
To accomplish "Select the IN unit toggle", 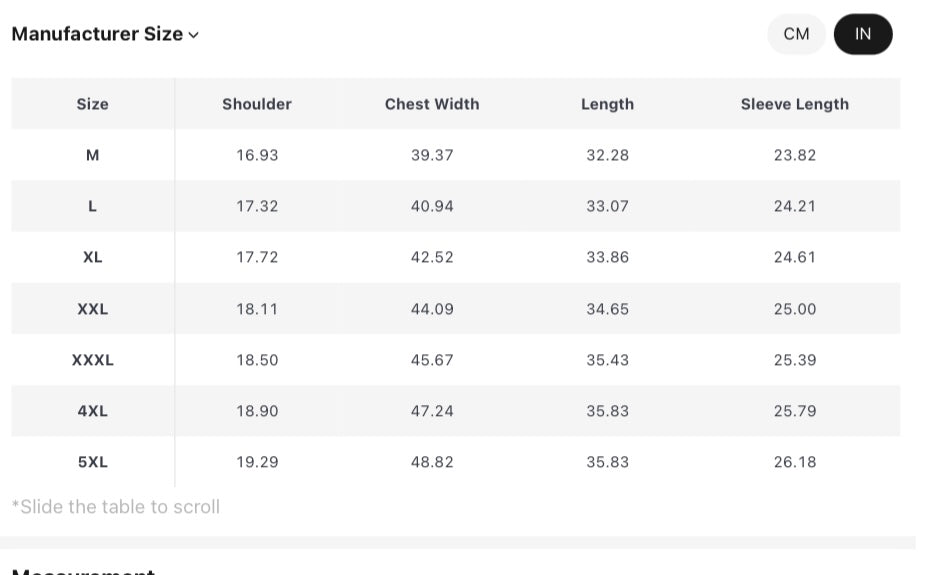I will pyautogui.click(x=862, y=34).
